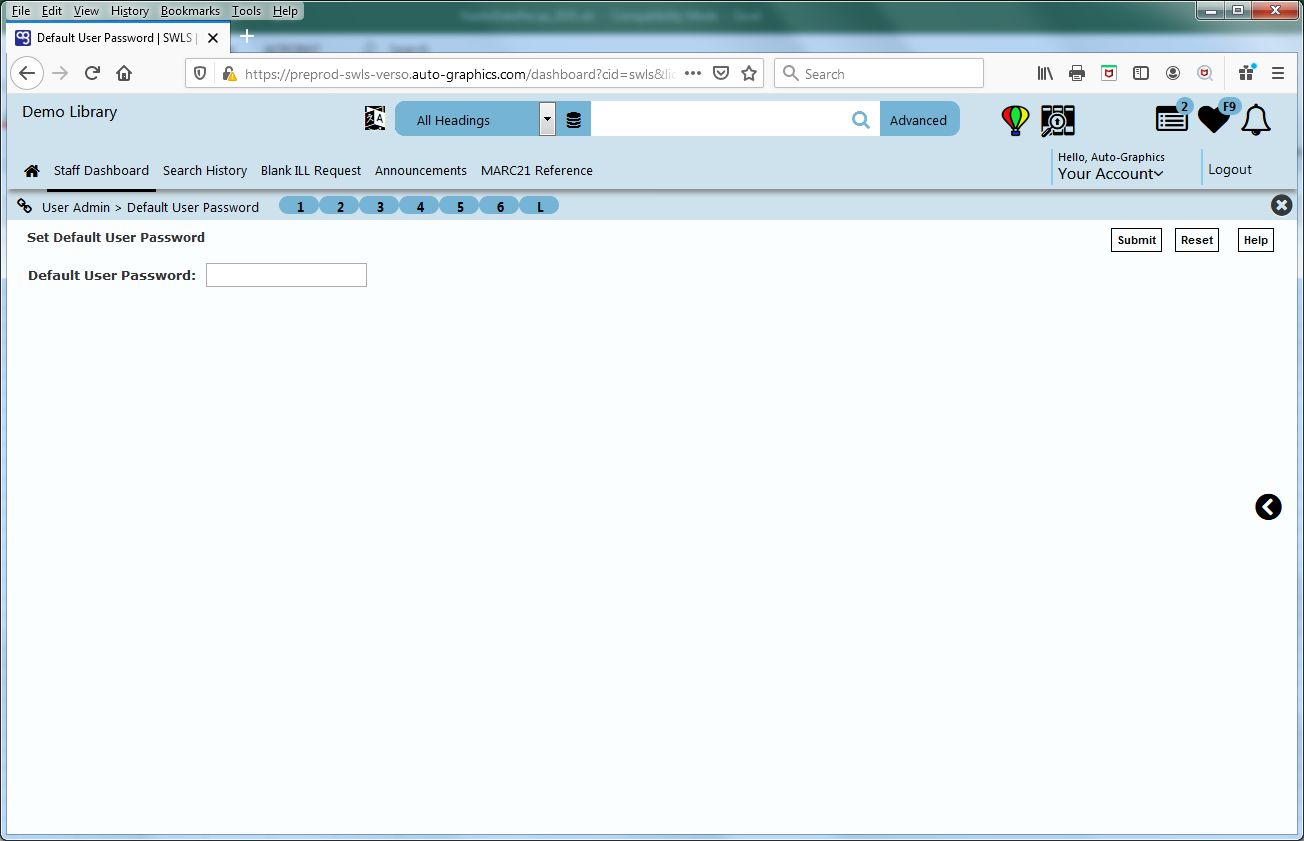Click the magnifier search icon in search bar
1304x841 pixels.
tap(860, 120)
